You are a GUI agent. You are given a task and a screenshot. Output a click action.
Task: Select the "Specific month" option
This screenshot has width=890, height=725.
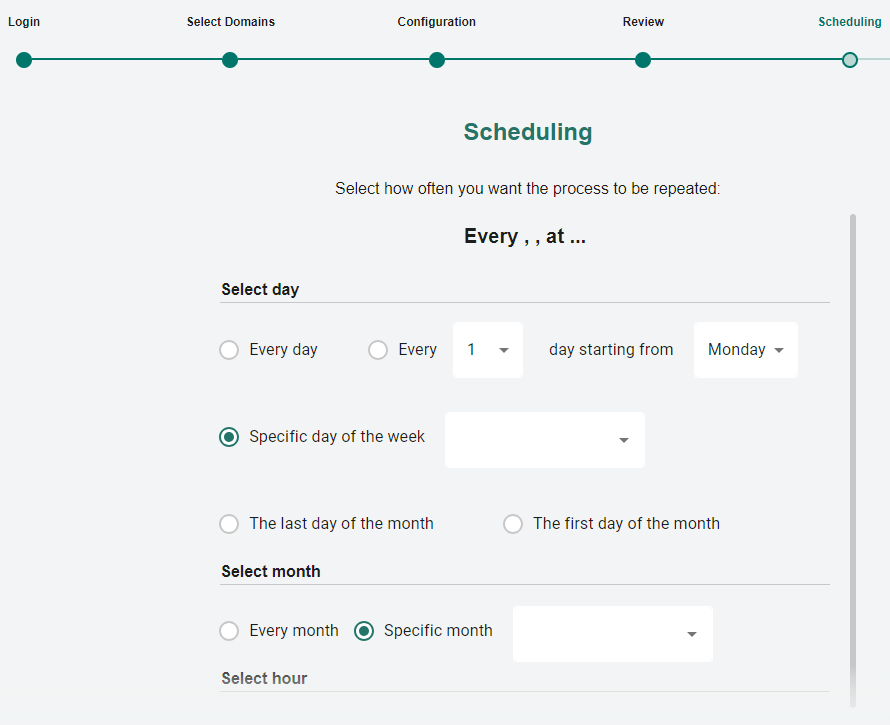pos(364,631)
